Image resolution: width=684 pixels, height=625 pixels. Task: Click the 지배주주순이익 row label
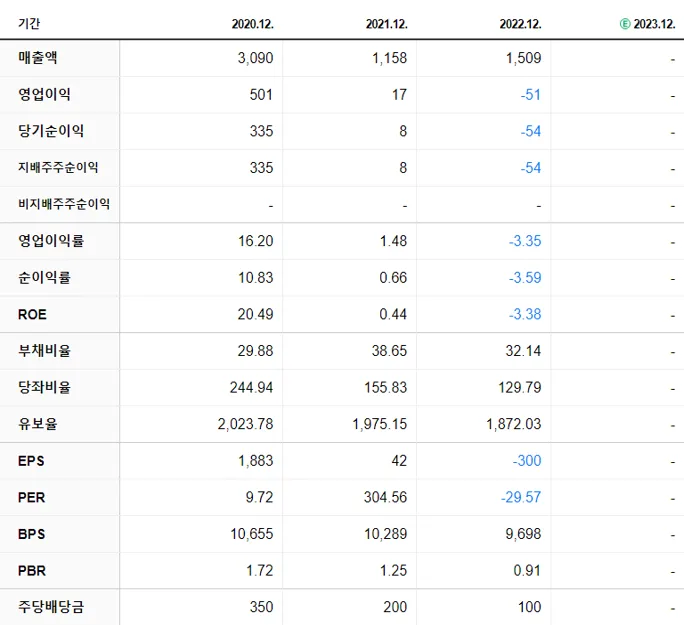point(58,167)
